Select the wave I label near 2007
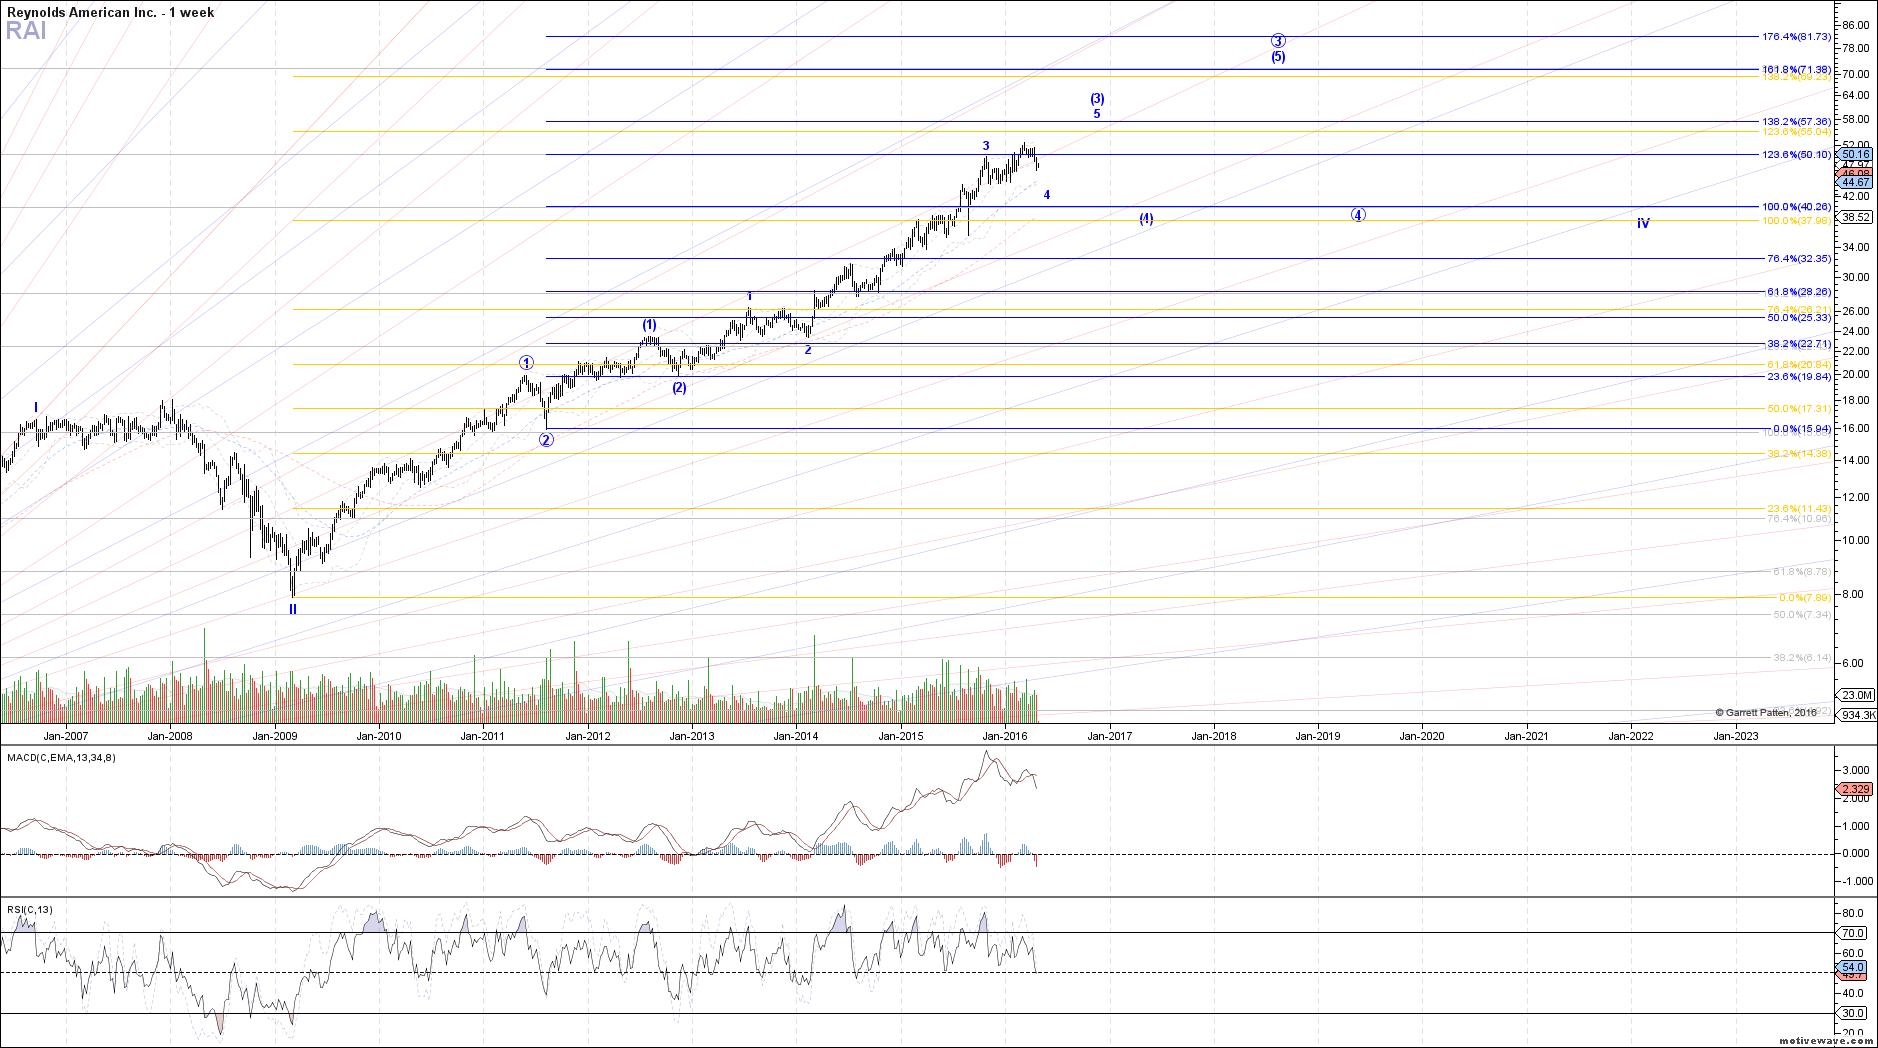 [x=36, y=407]
